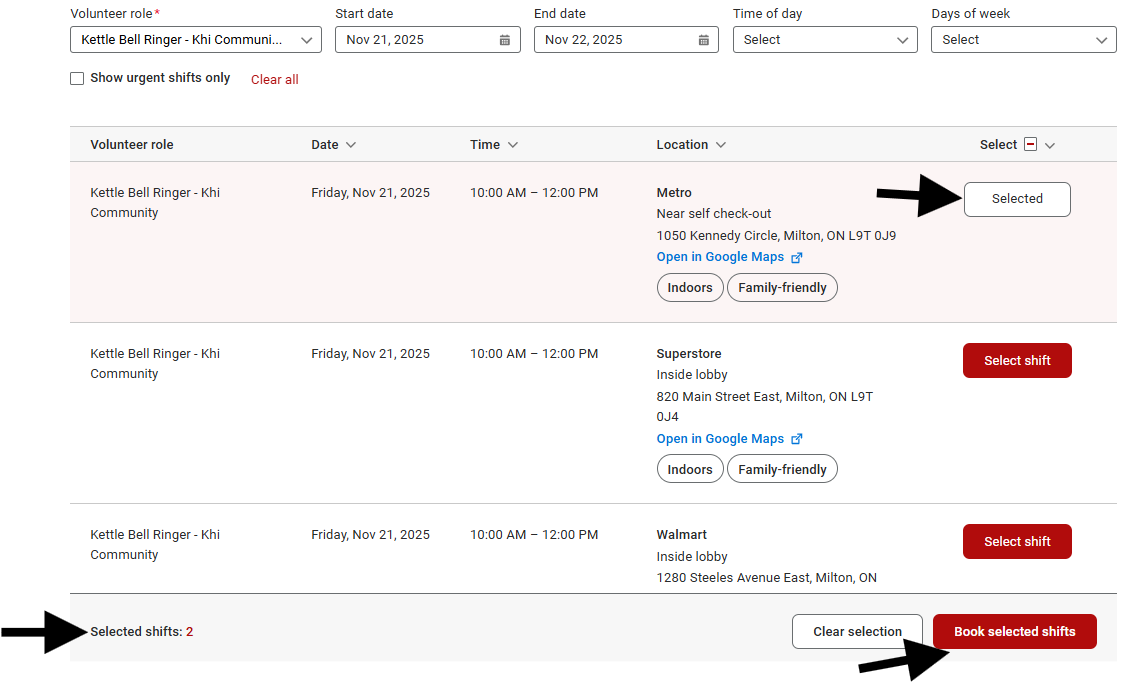Click the Time column sort chevron
The image size is (1124, 682).
(513, 145)
